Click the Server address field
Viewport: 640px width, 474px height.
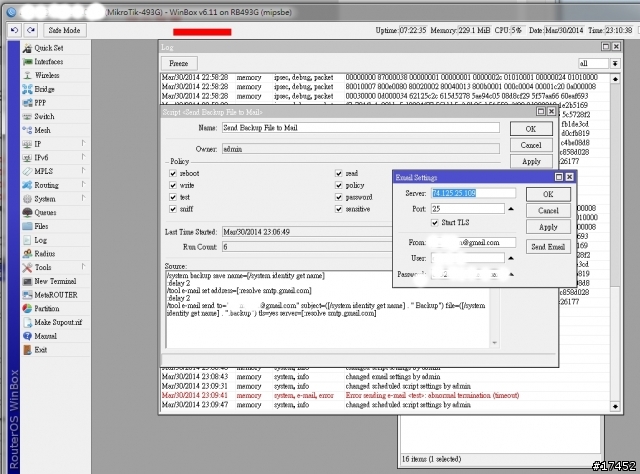(473, 193)
